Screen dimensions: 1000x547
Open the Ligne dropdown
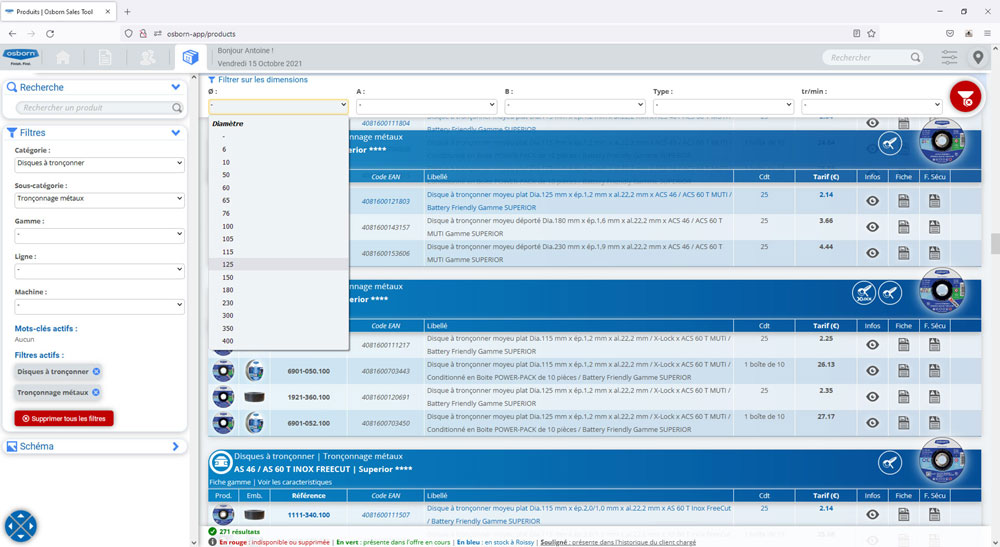tap(99, 270)
